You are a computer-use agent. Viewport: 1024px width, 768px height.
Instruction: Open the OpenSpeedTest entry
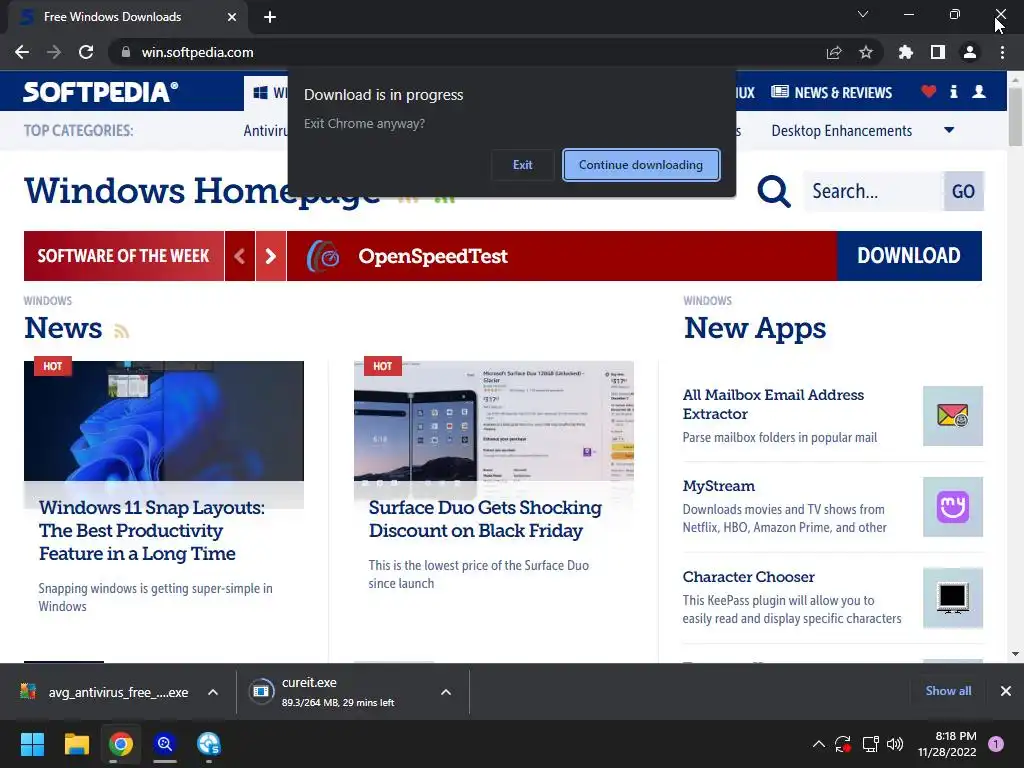click(432, 256)
